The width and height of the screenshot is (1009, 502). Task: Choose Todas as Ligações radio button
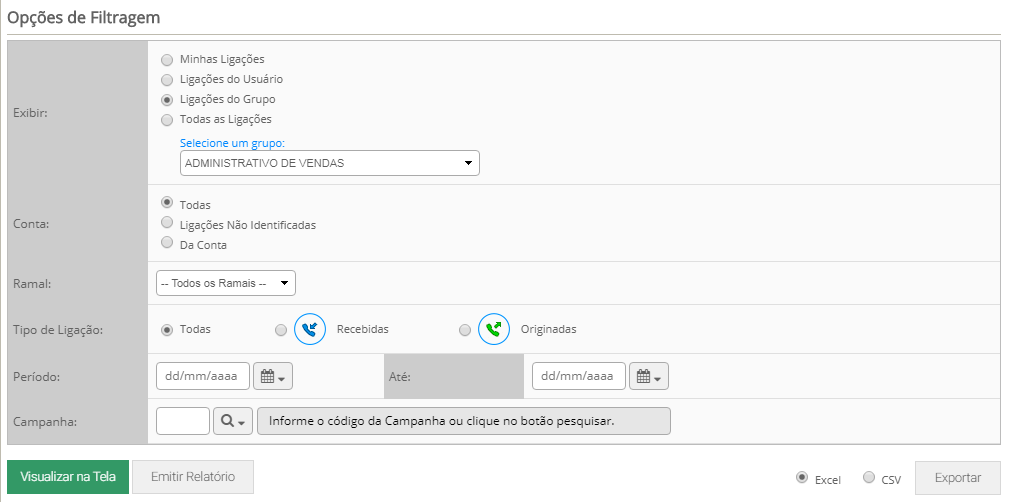167,120
